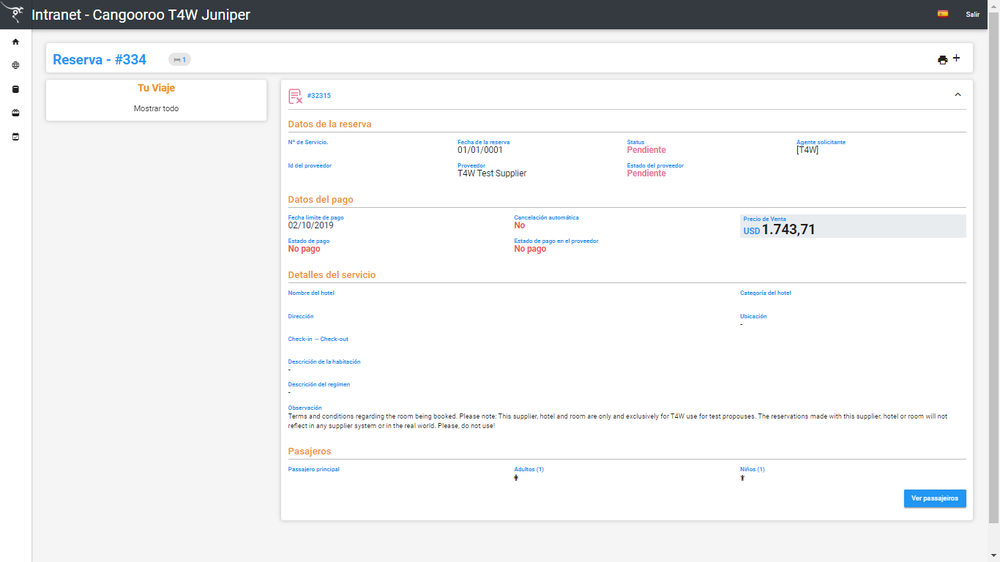This screenshot has width=1000, height=562.
Task: Select the fourth sidebar icon above calendar
Action: (x=16, y=113)
